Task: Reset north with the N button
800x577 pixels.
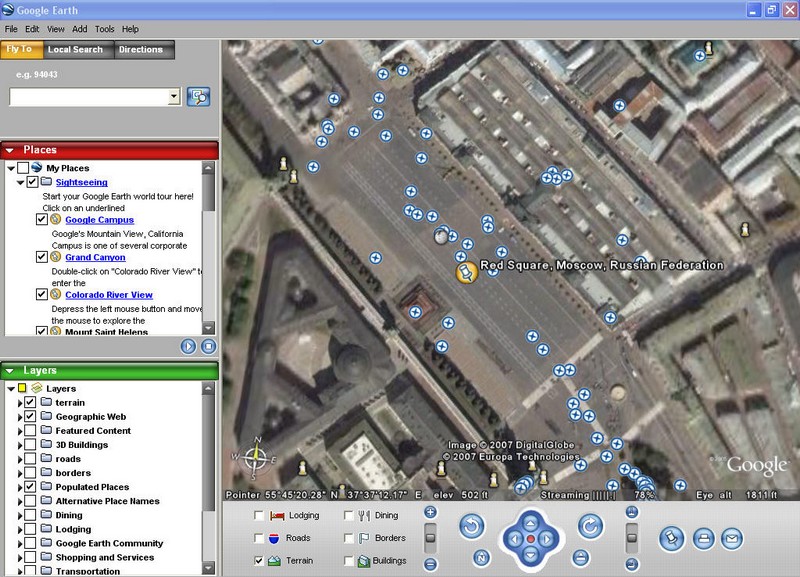Action: pos(481,558)
